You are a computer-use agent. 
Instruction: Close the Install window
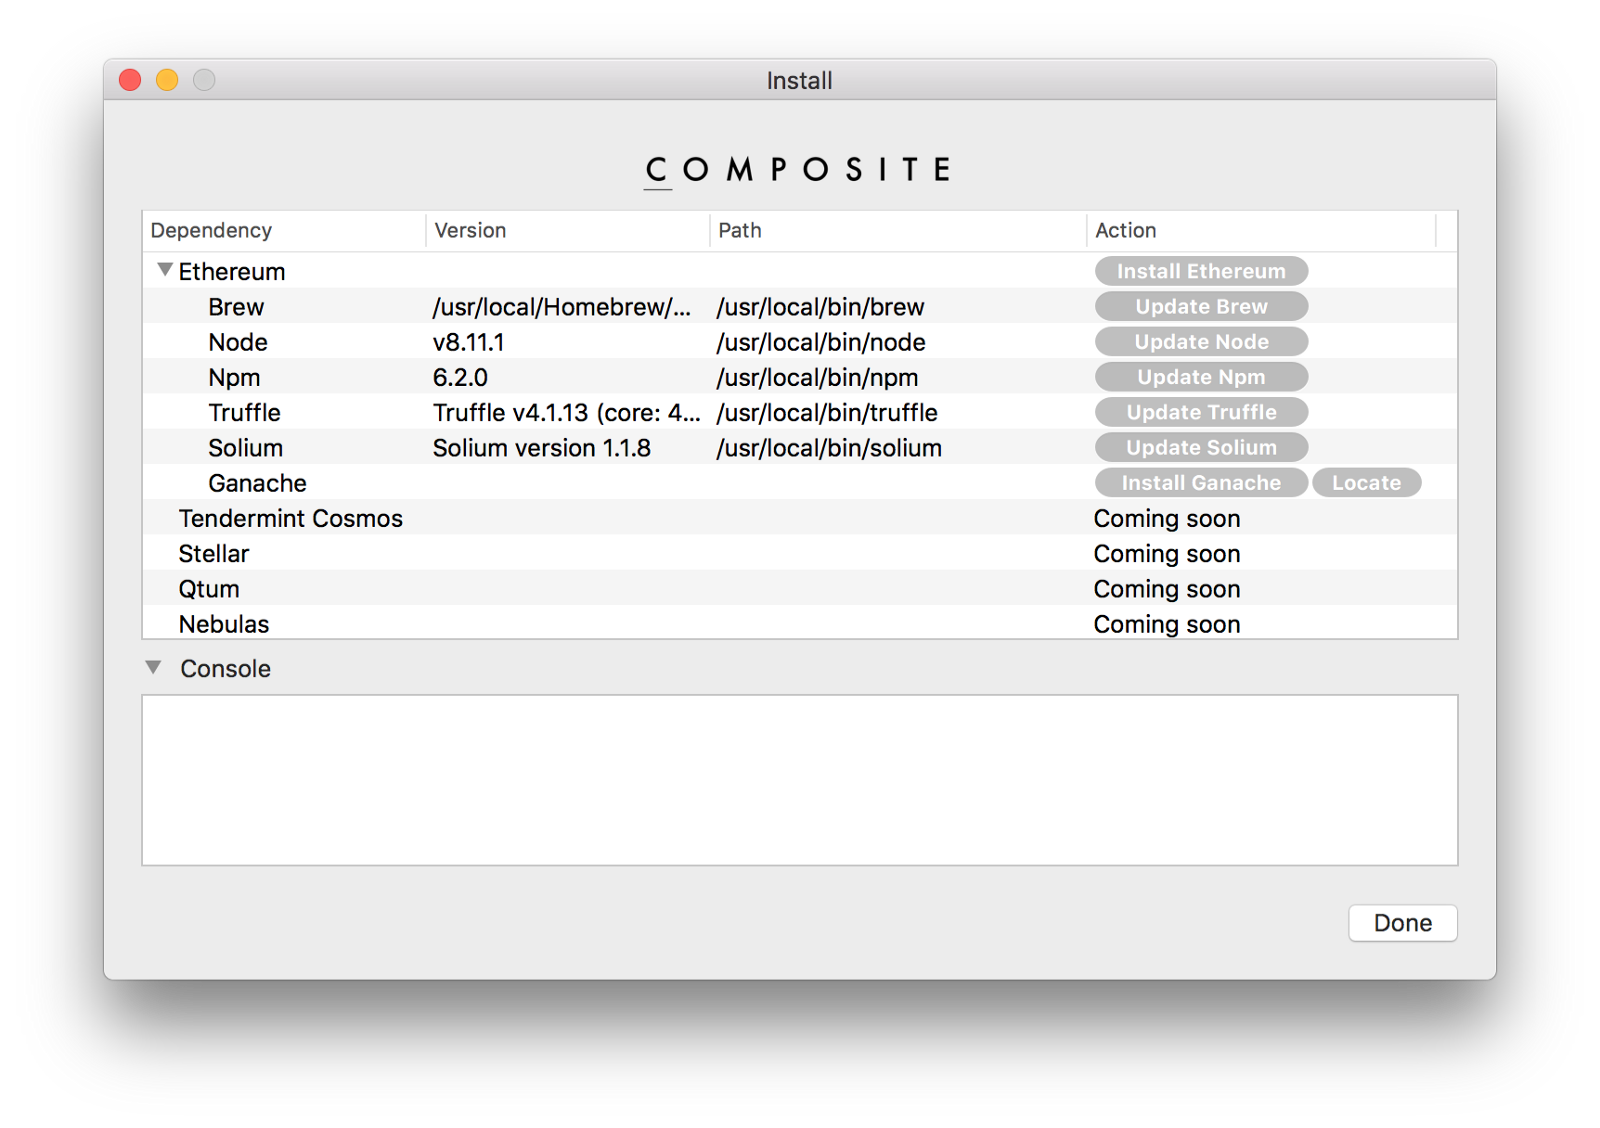[x=130, y=80]
